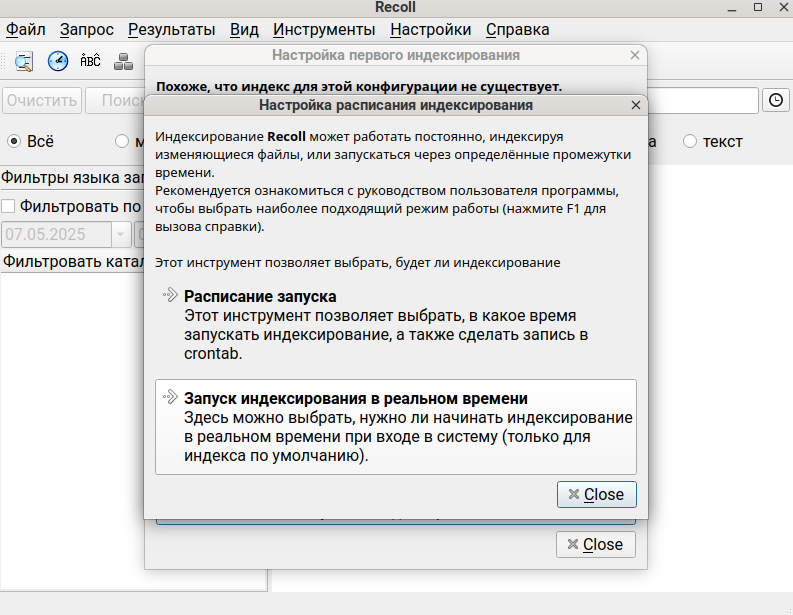Open search history clock button
The height and width of the screenshot is (615, 793).
click(776, 100)
